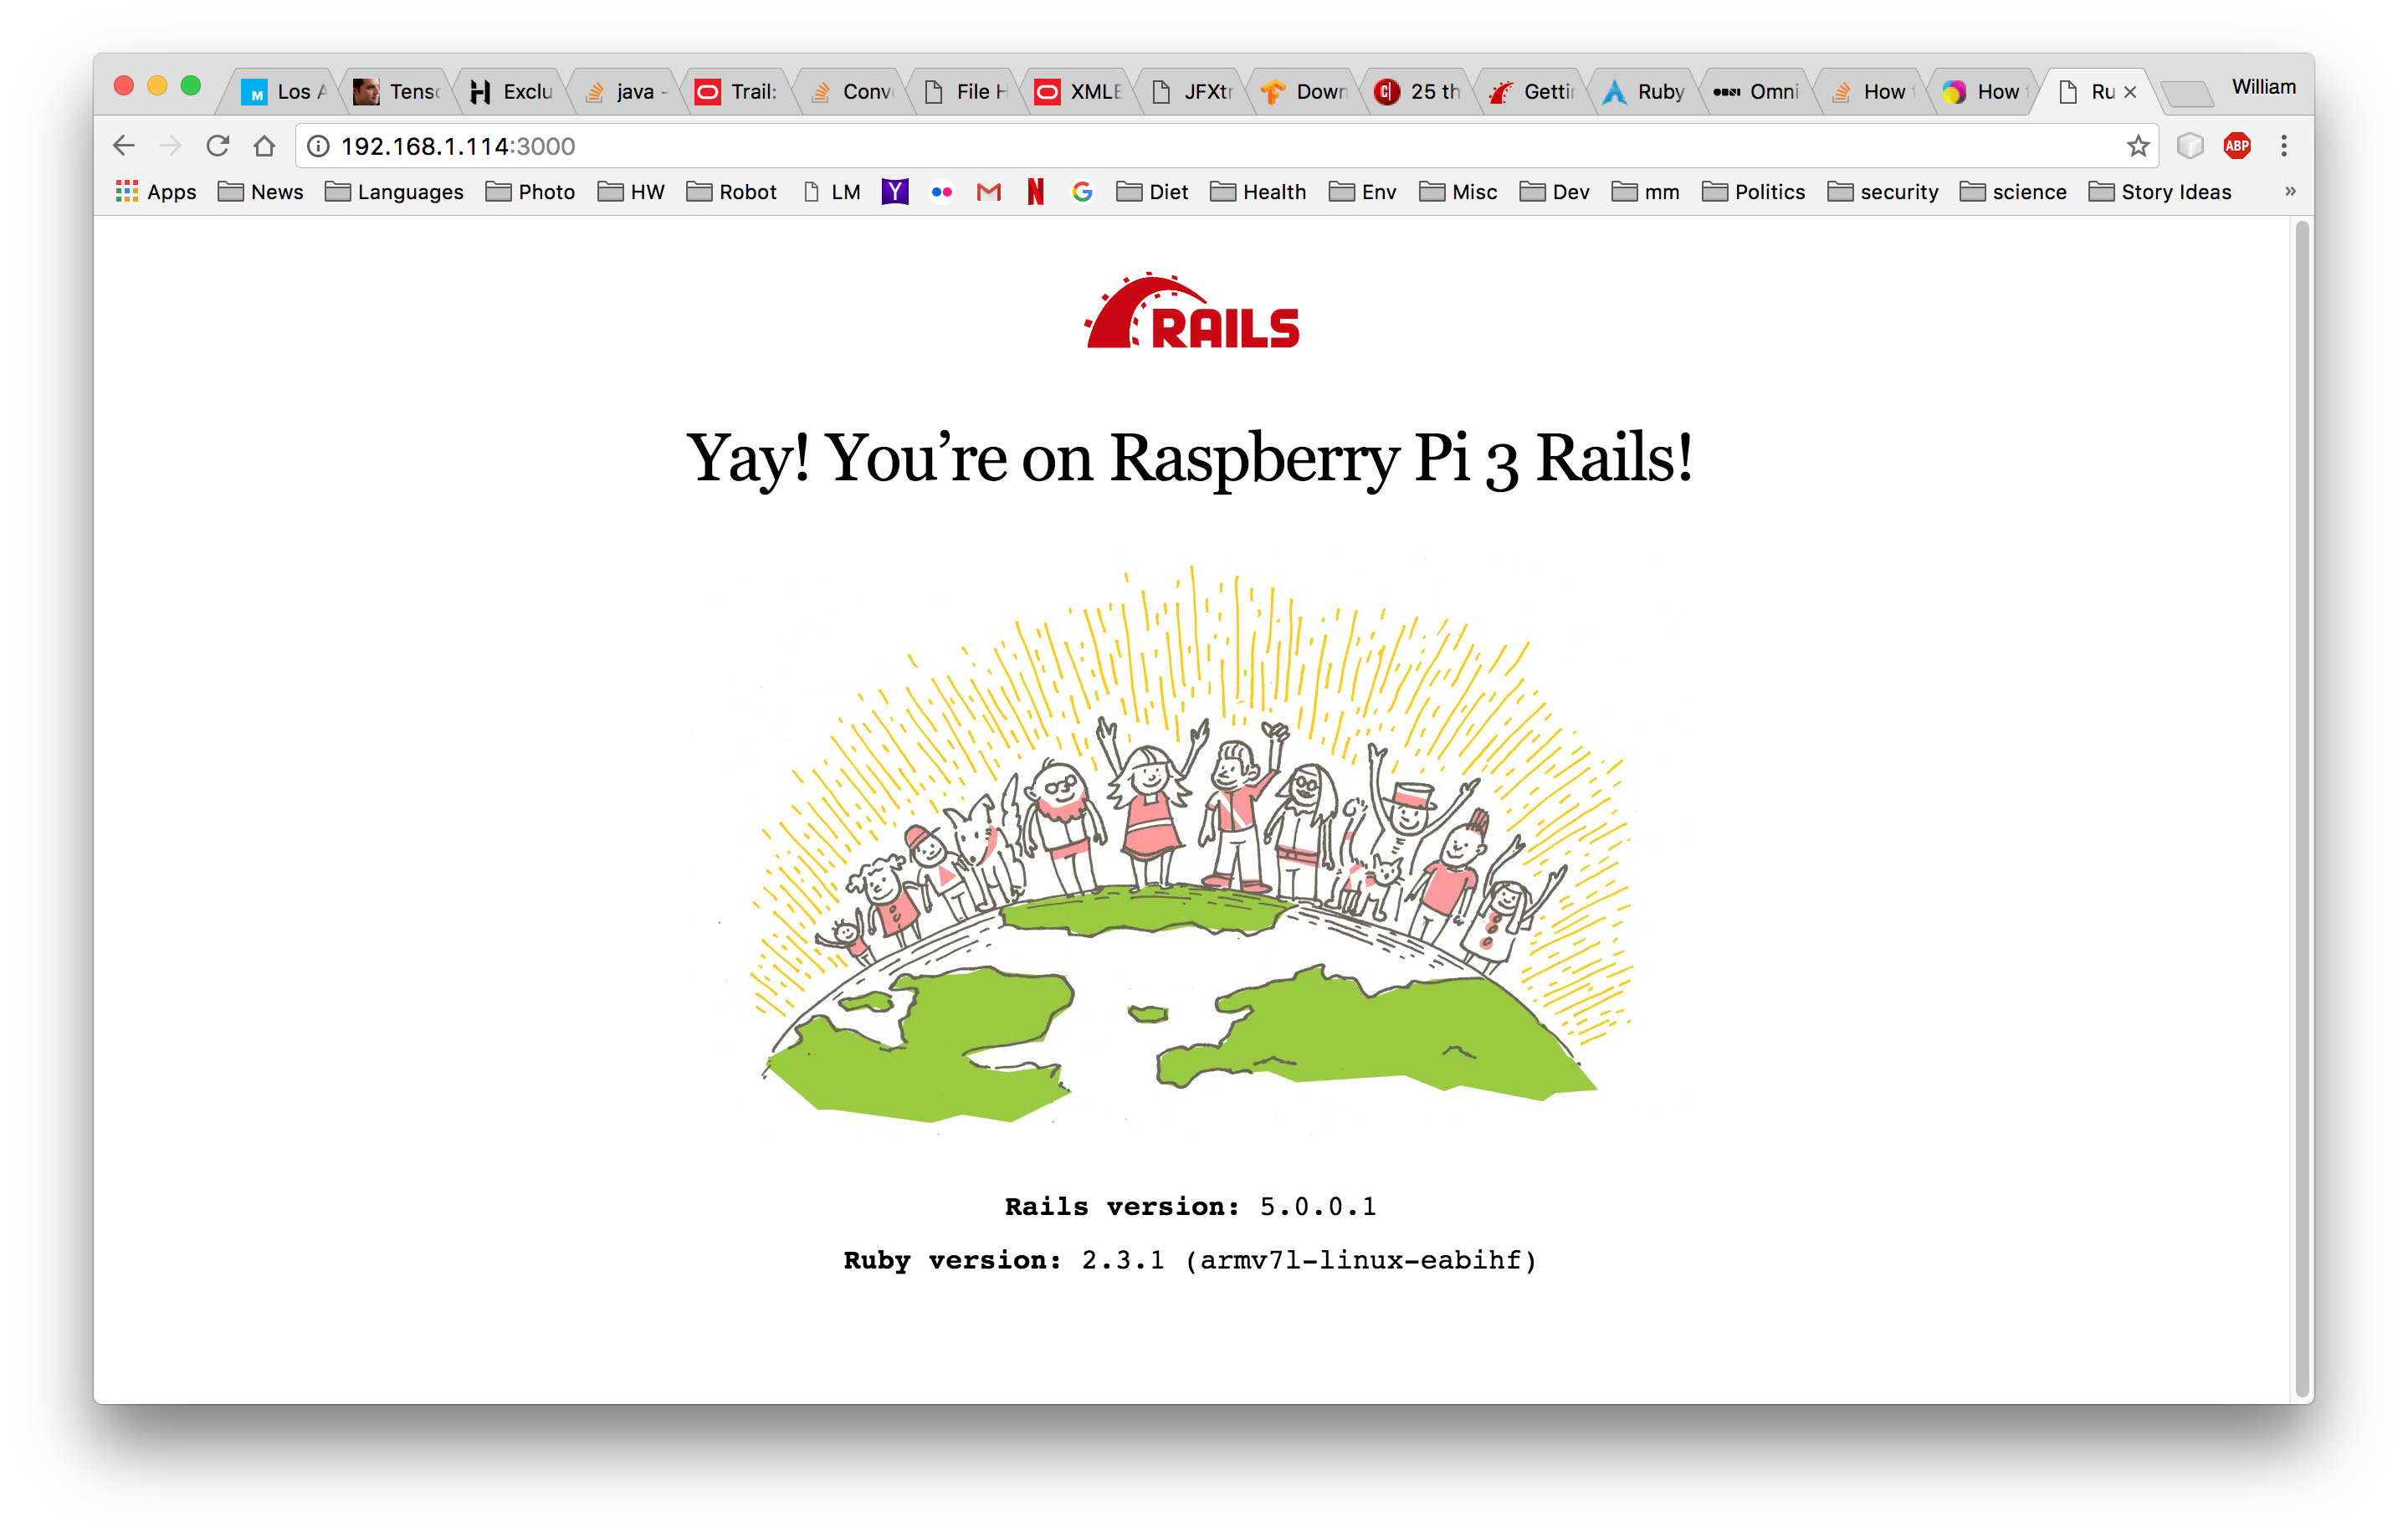Switch to the Conv tab
Viewport: 2408px width, 1538px height.
tap(851, 92)
